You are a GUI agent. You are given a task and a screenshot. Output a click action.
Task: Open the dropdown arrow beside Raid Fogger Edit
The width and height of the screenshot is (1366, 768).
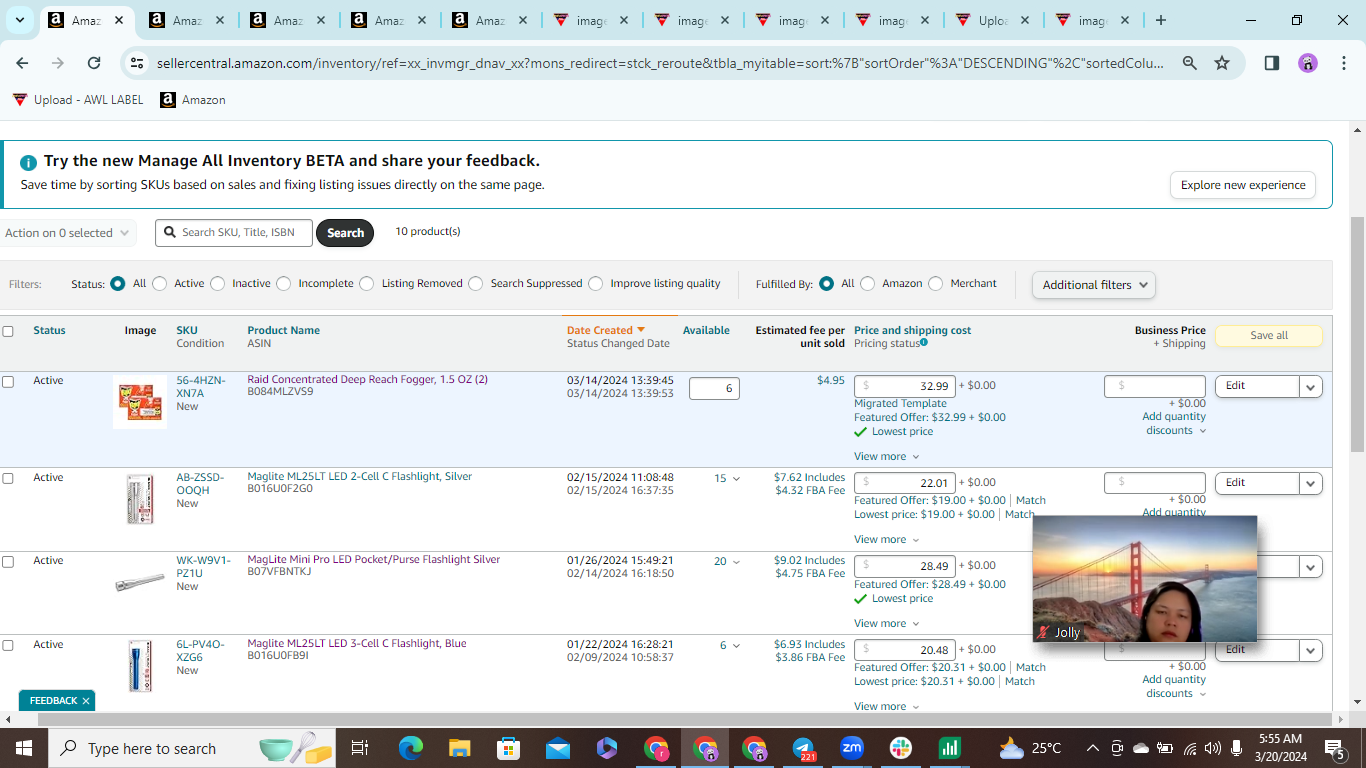click(1311, 386)
